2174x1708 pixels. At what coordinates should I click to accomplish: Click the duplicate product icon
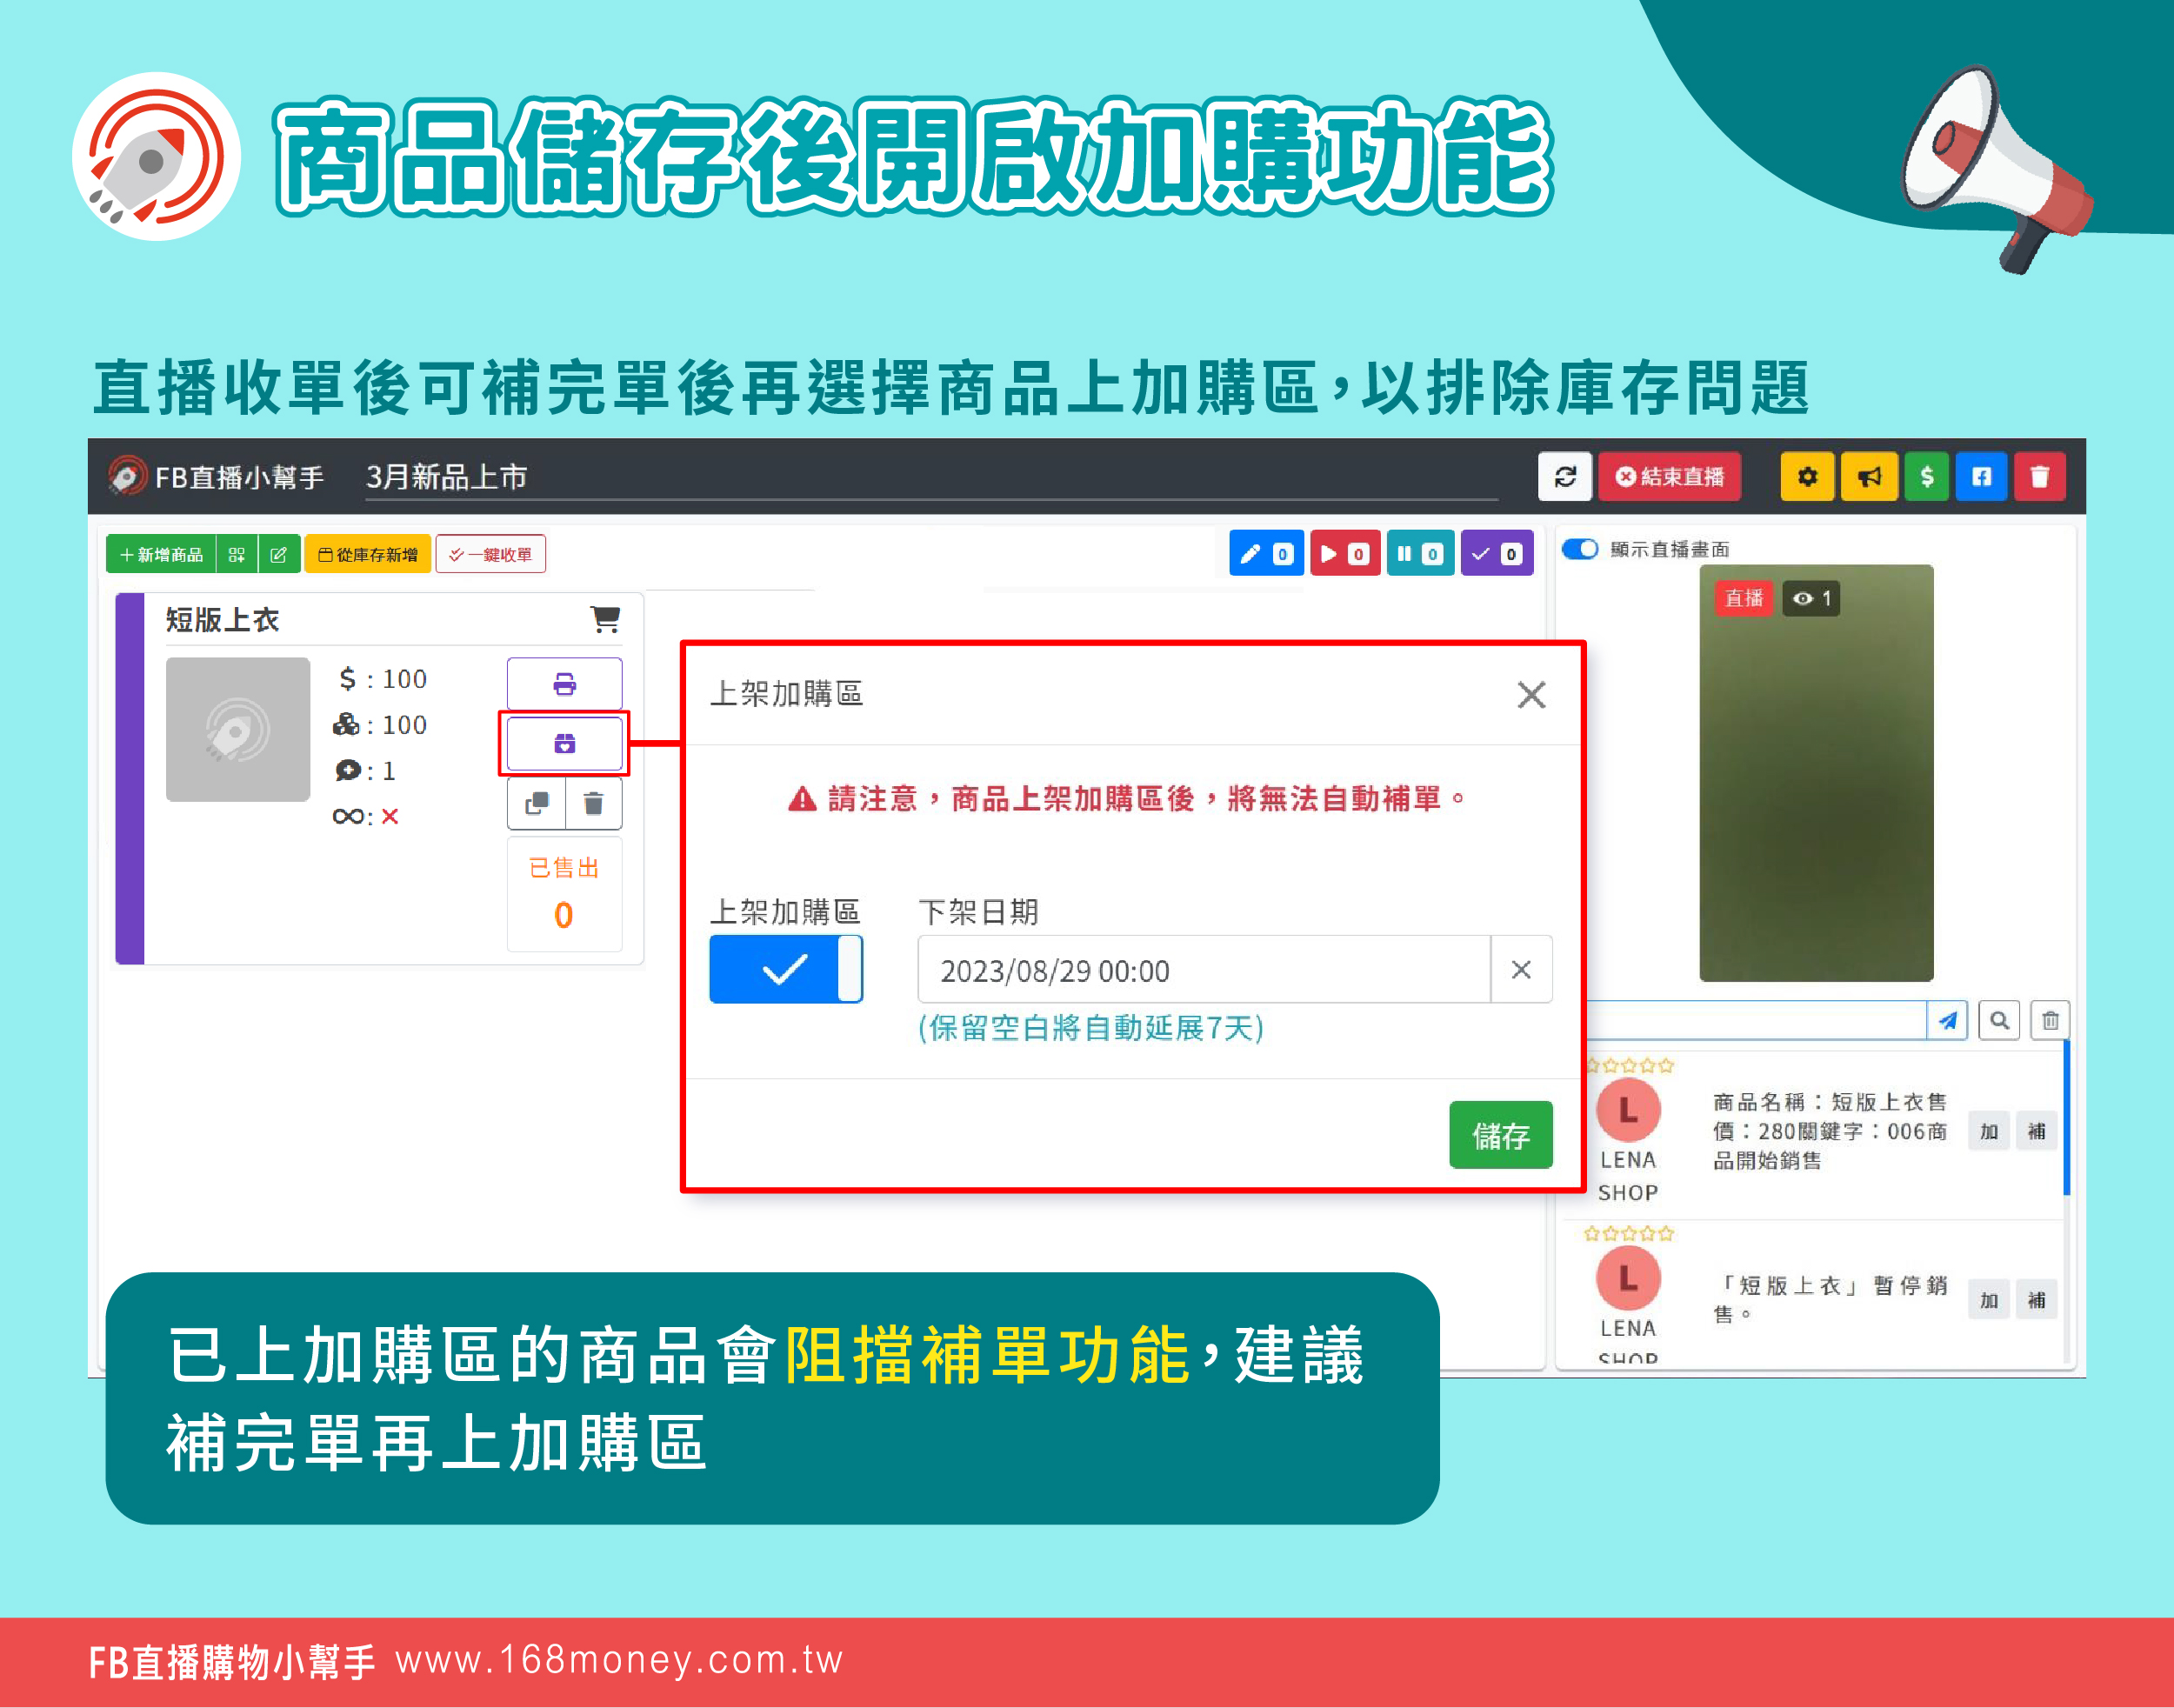click(x=537, y=803)
